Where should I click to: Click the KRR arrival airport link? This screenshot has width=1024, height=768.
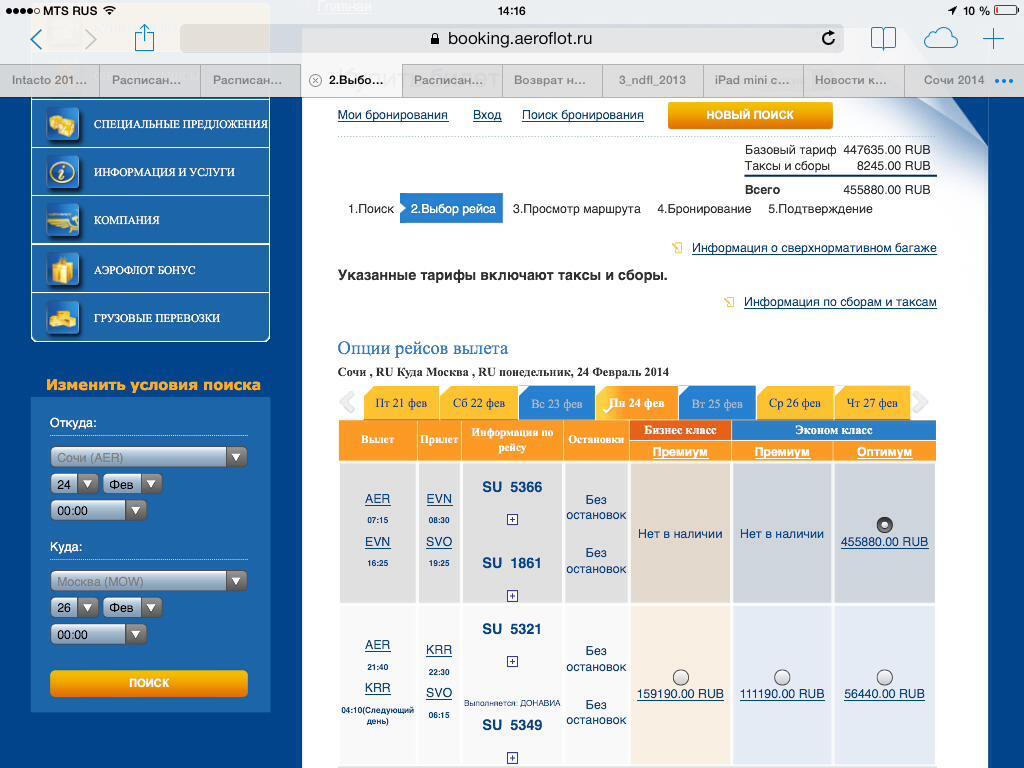[x=439, y=650]
